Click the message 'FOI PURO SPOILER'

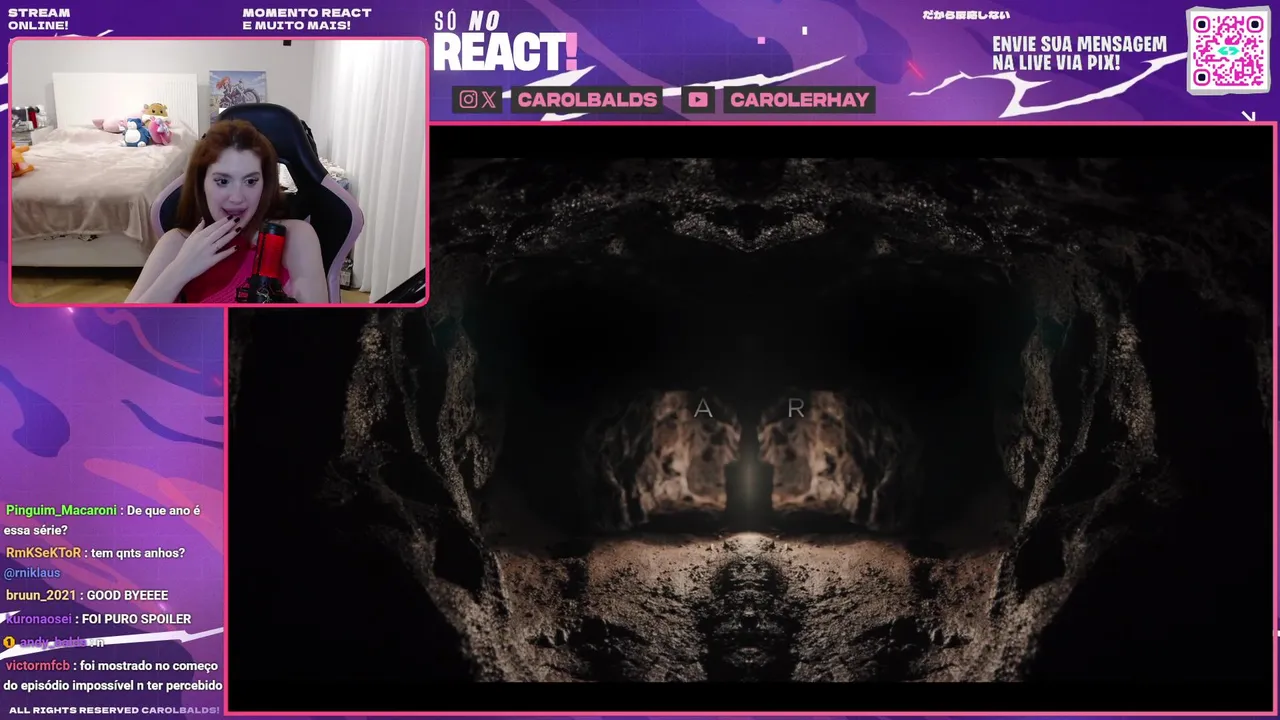pyautogui.click(x=135, y=619)
